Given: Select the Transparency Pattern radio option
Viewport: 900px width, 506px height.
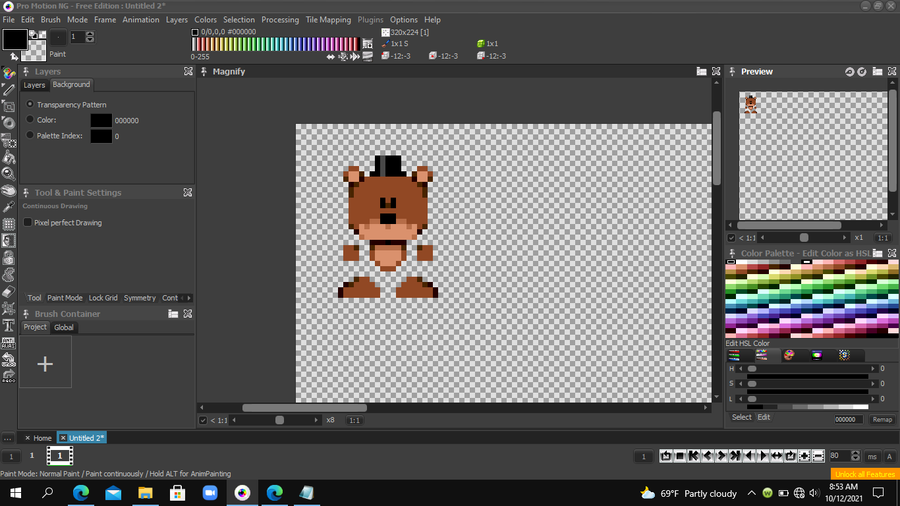Looking at the screenshot, I should point(30,104).
